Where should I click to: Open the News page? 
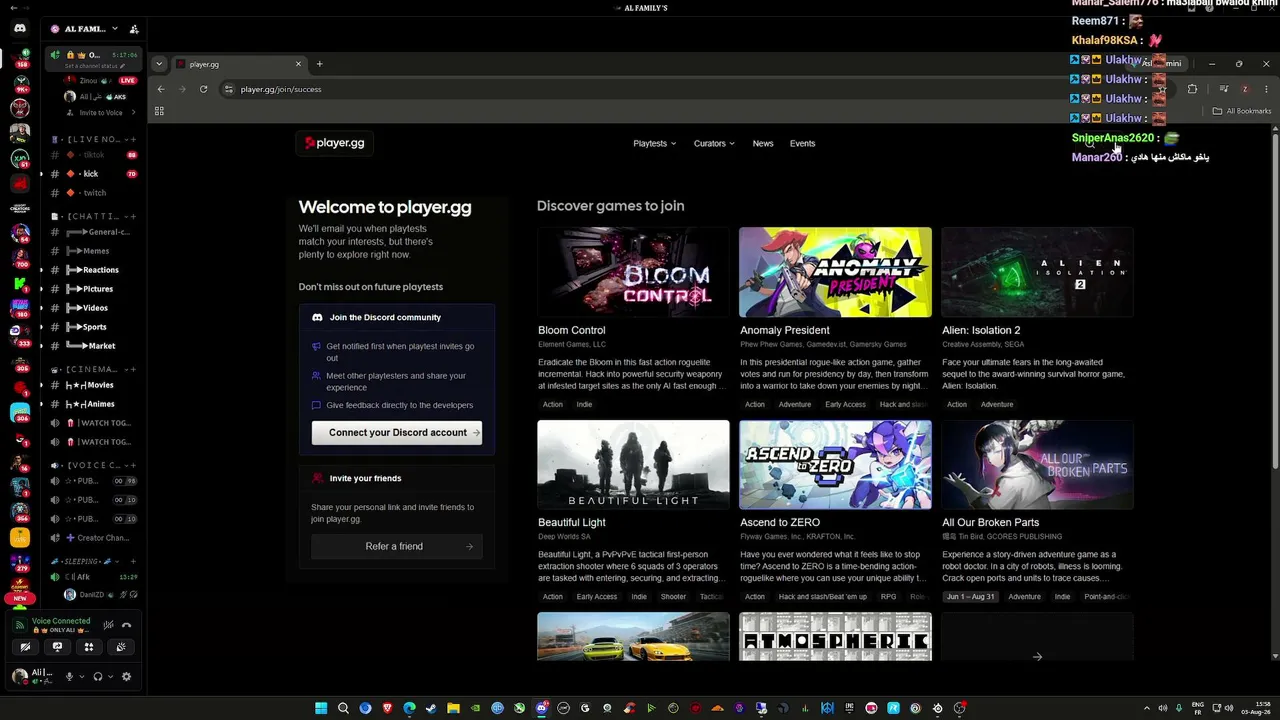coord(763,143)
